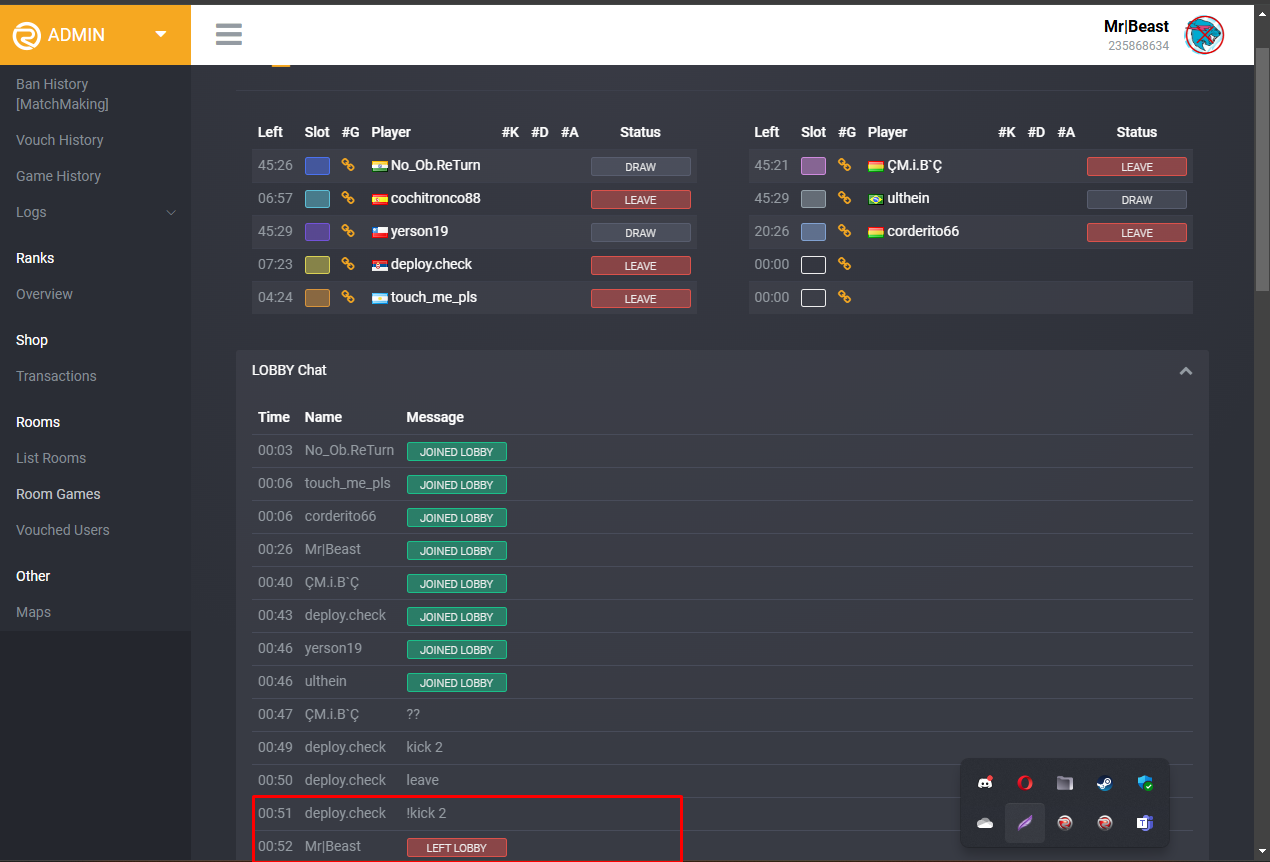
Task: Click the folder tray icon
Action: coord(1065,783)
